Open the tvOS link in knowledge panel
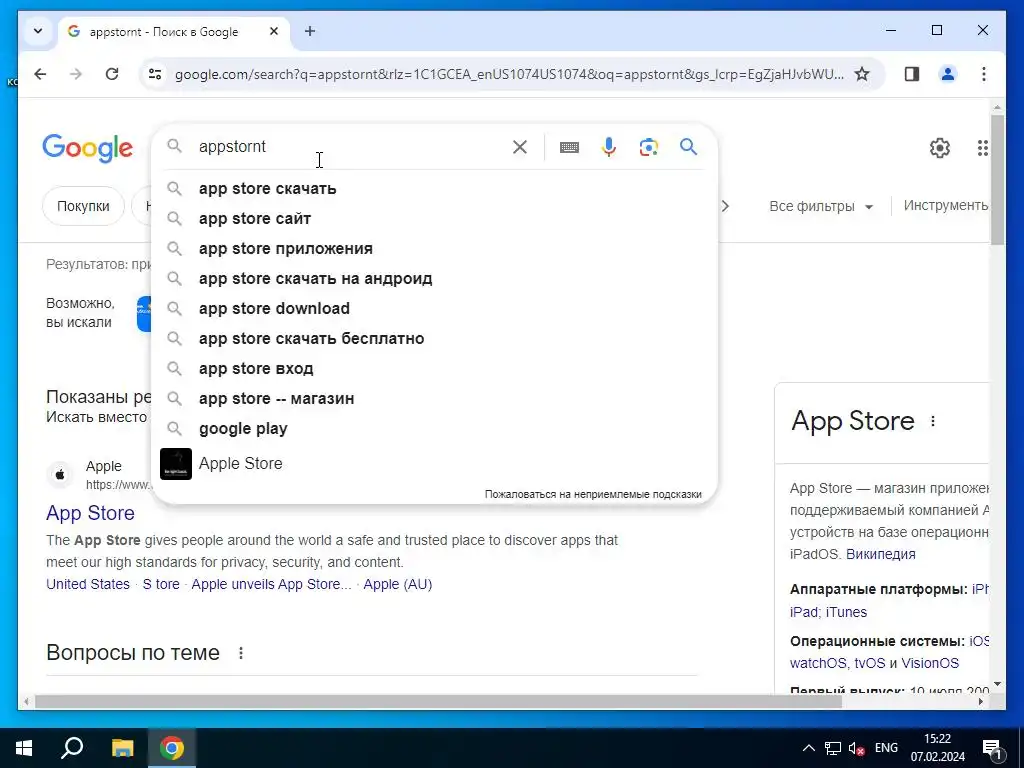 tap(869, 664)
